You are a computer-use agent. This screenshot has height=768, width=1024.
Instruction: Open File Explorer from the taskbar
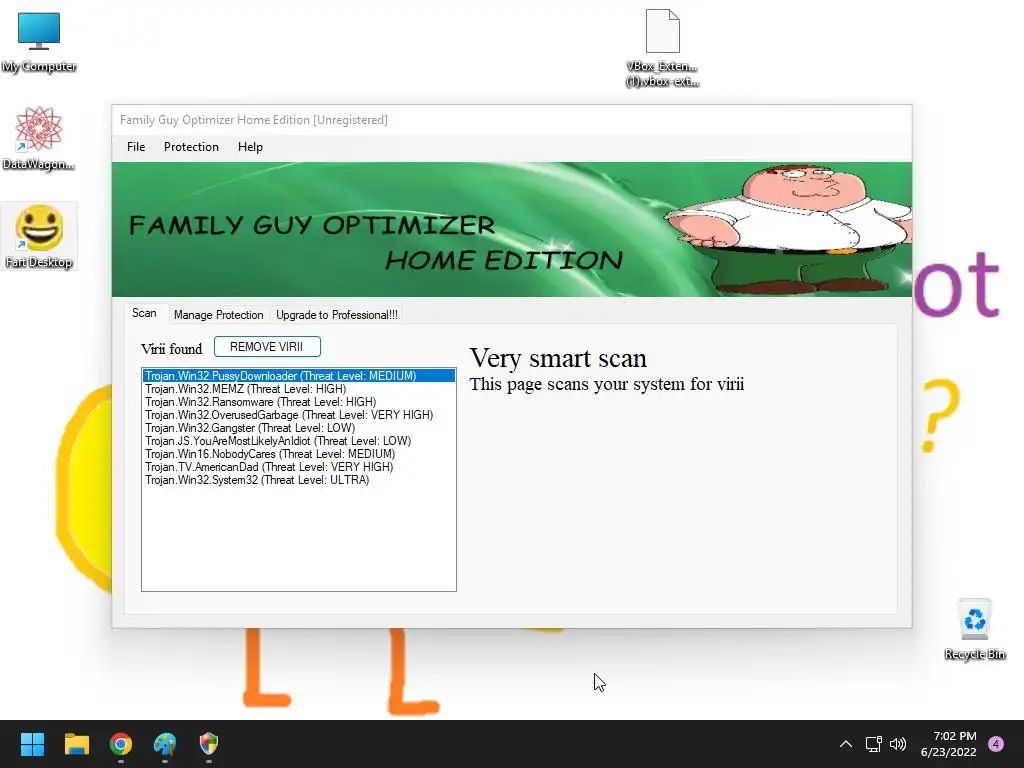76,744
